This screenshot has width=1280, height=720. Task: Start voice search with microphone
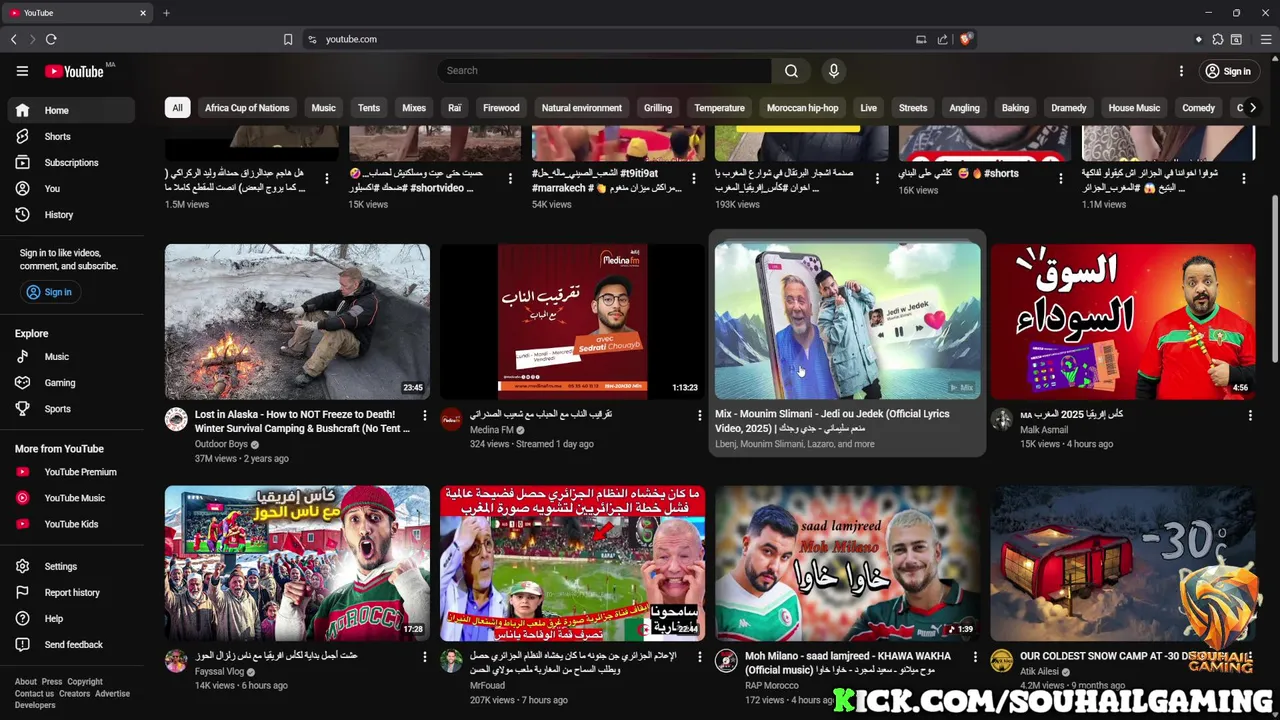(833, 71)
